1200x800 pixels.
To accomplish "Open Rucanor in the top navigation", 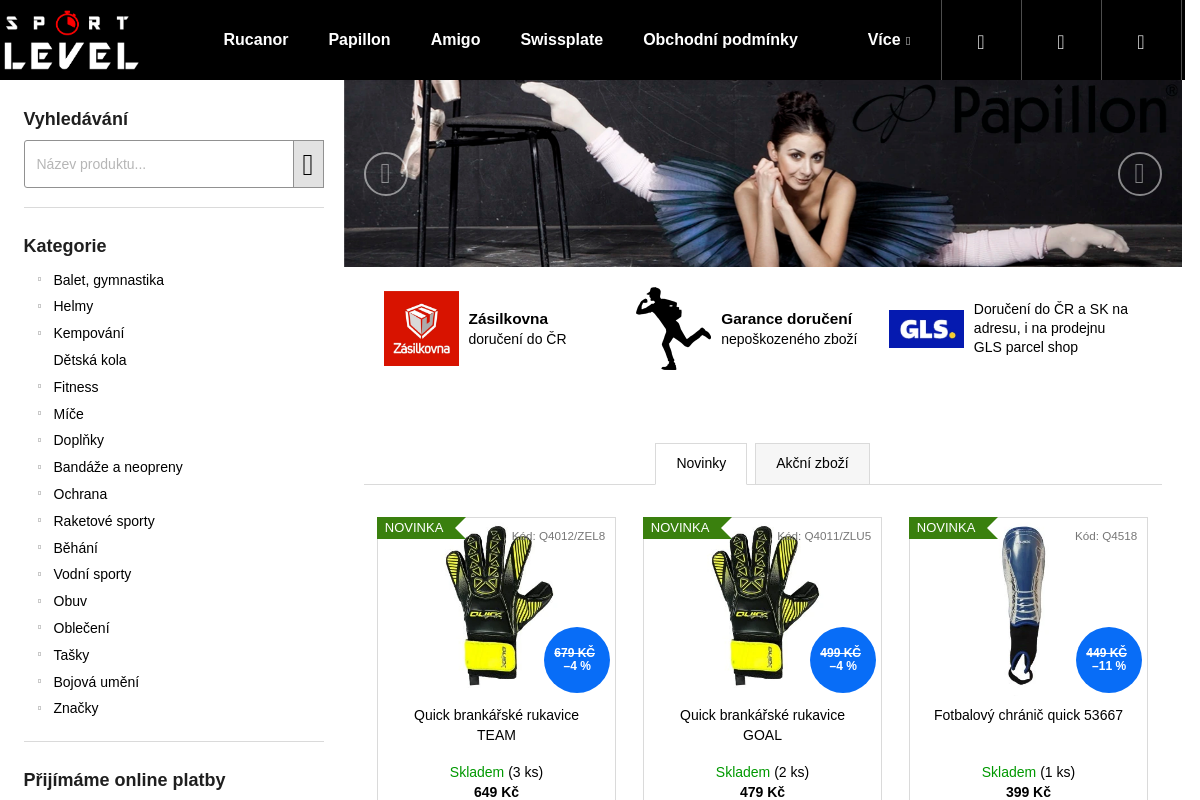I will (255, 40).
